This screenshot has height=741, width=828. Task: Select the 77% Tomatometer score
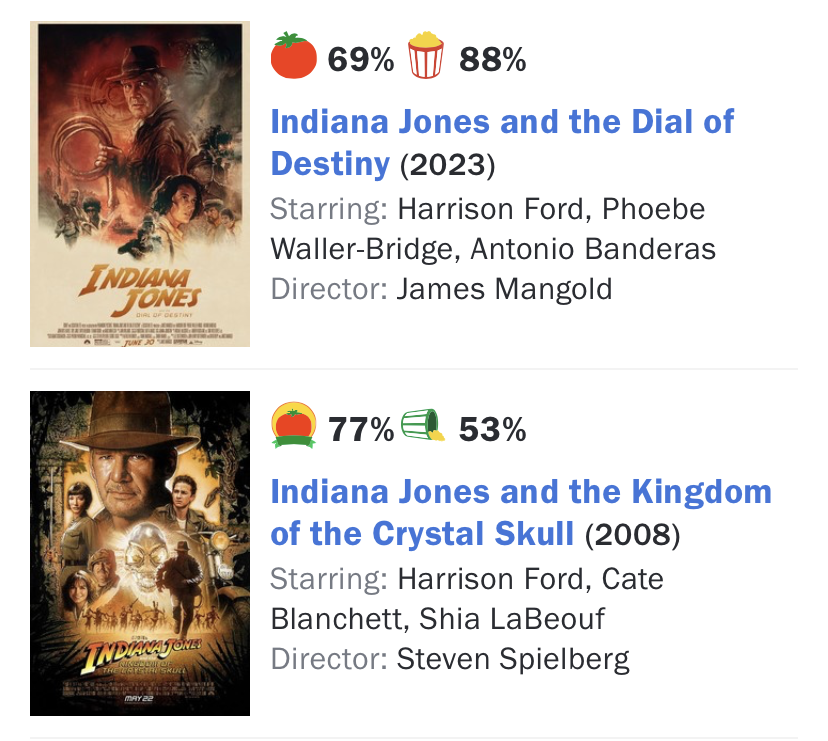(x=361, y=430)
